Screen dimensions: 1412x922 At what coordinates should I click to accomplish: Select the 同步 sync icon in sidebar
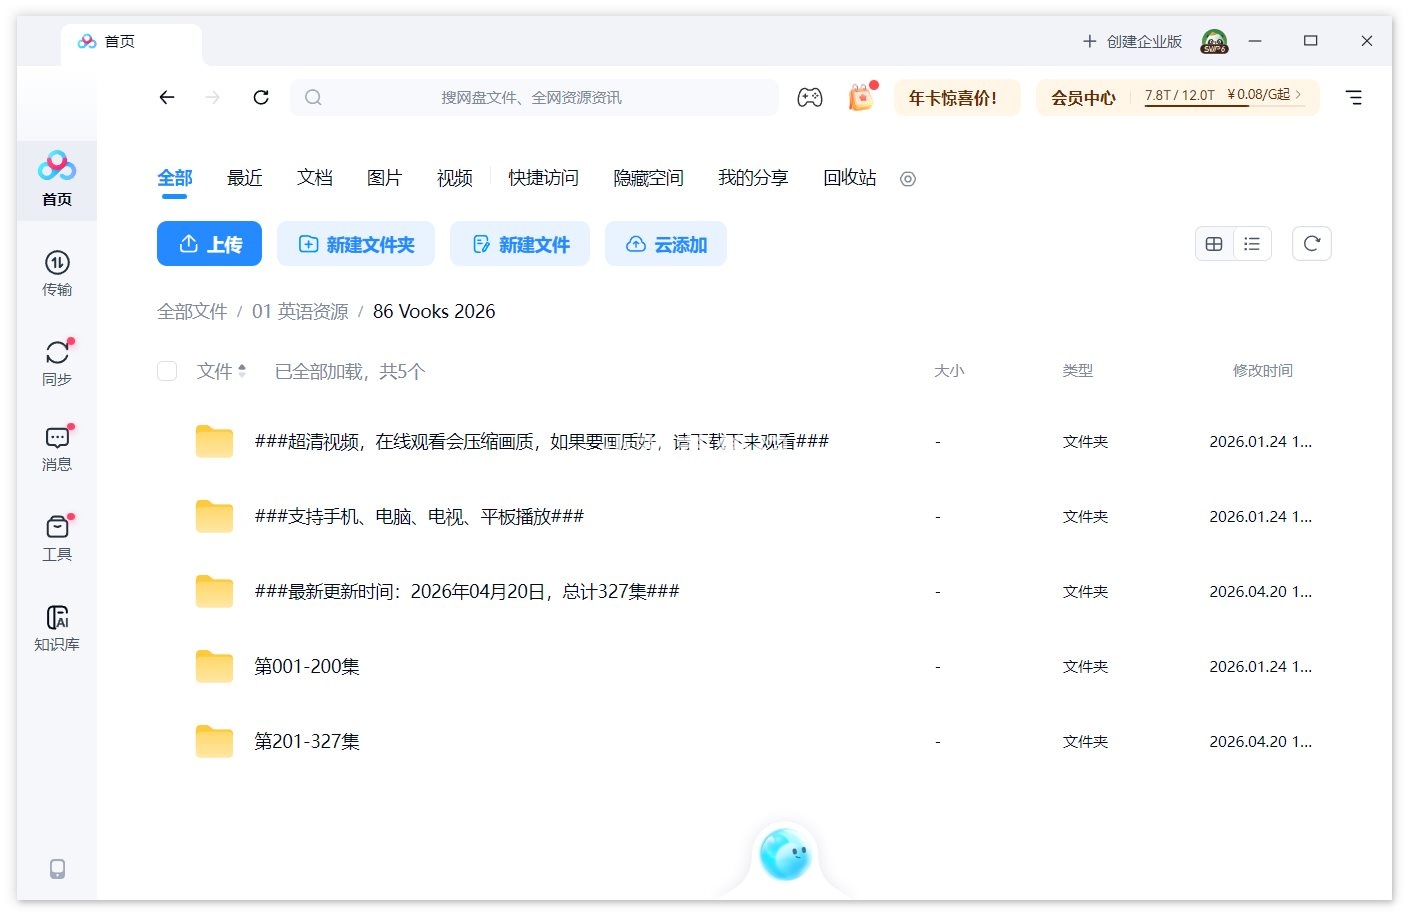pyautogui.click(x=57, y=360)
